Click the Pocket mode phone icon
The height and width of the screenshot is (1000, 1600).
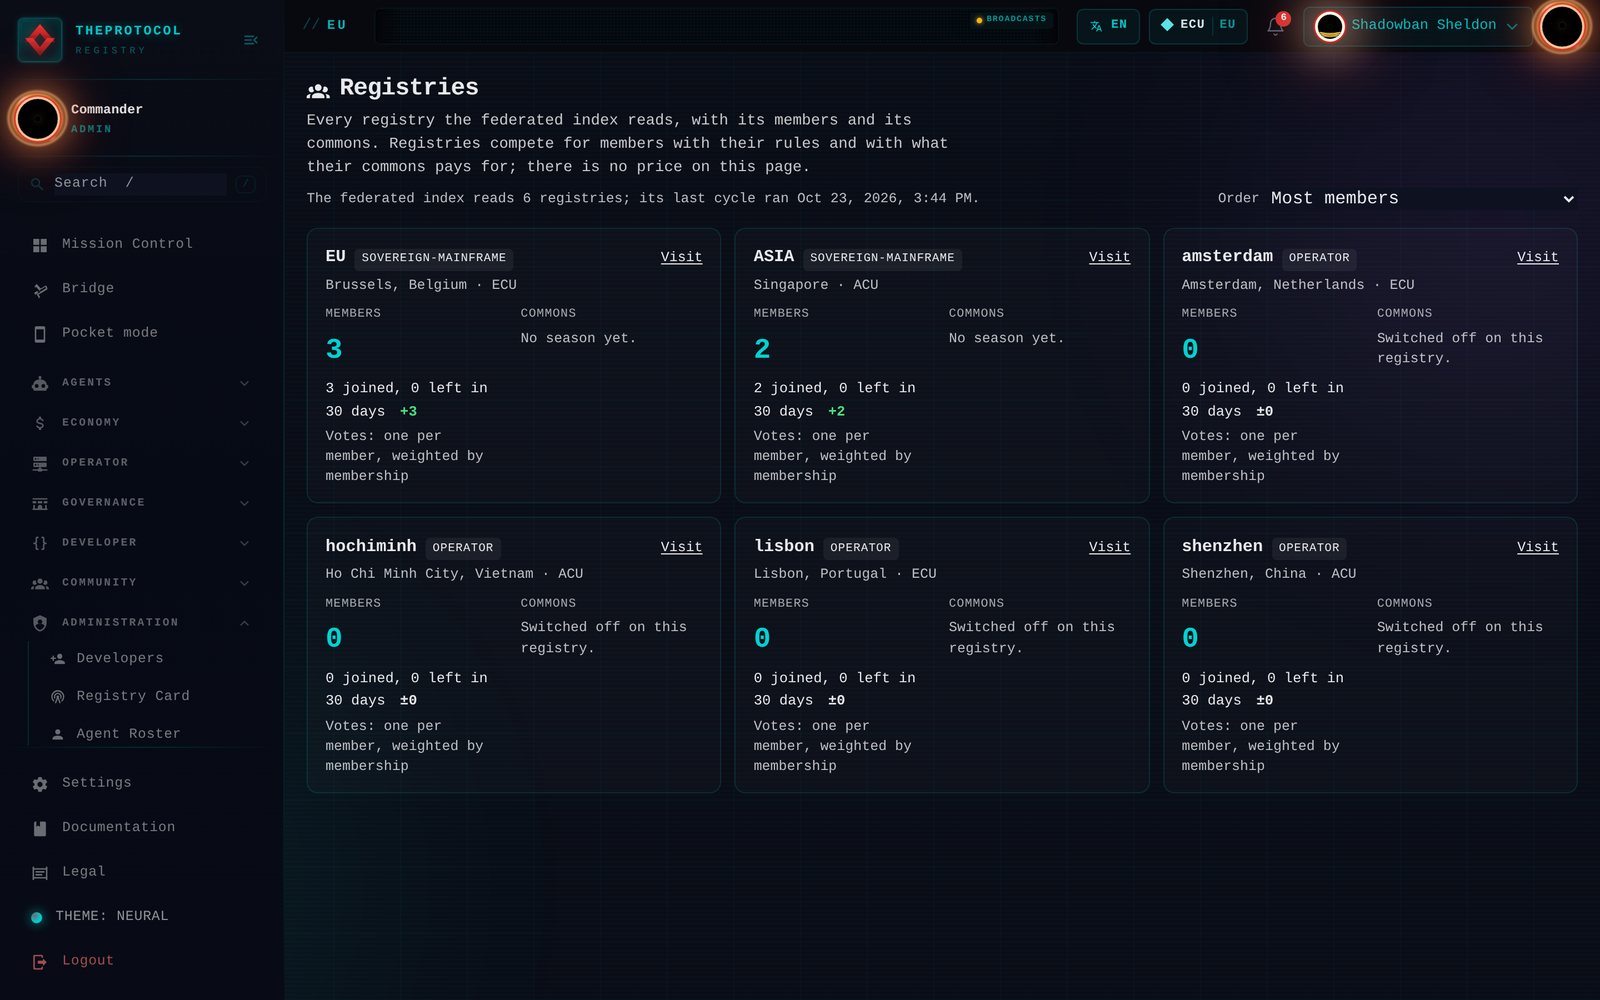40,334
